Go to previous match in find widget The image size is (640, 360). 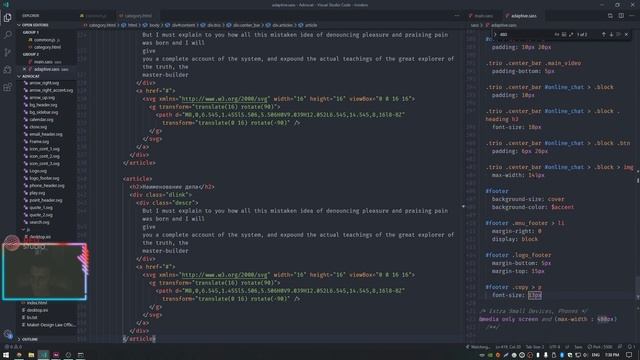point(604,35)
